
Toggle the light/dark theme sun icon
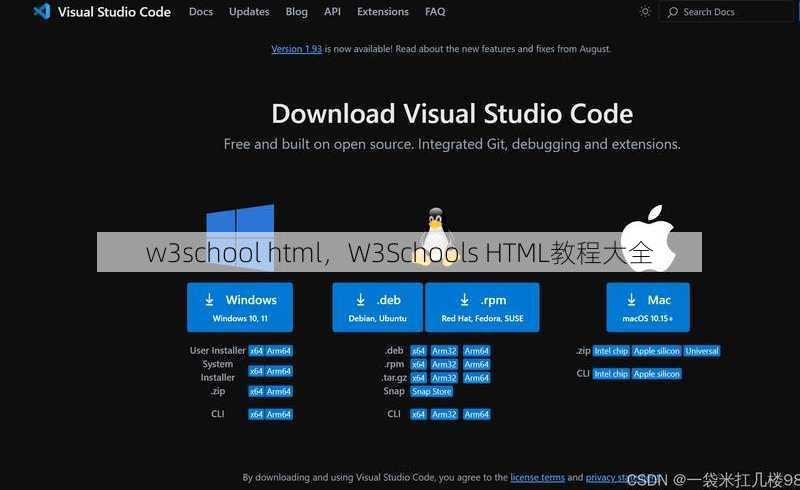(645, 12)
